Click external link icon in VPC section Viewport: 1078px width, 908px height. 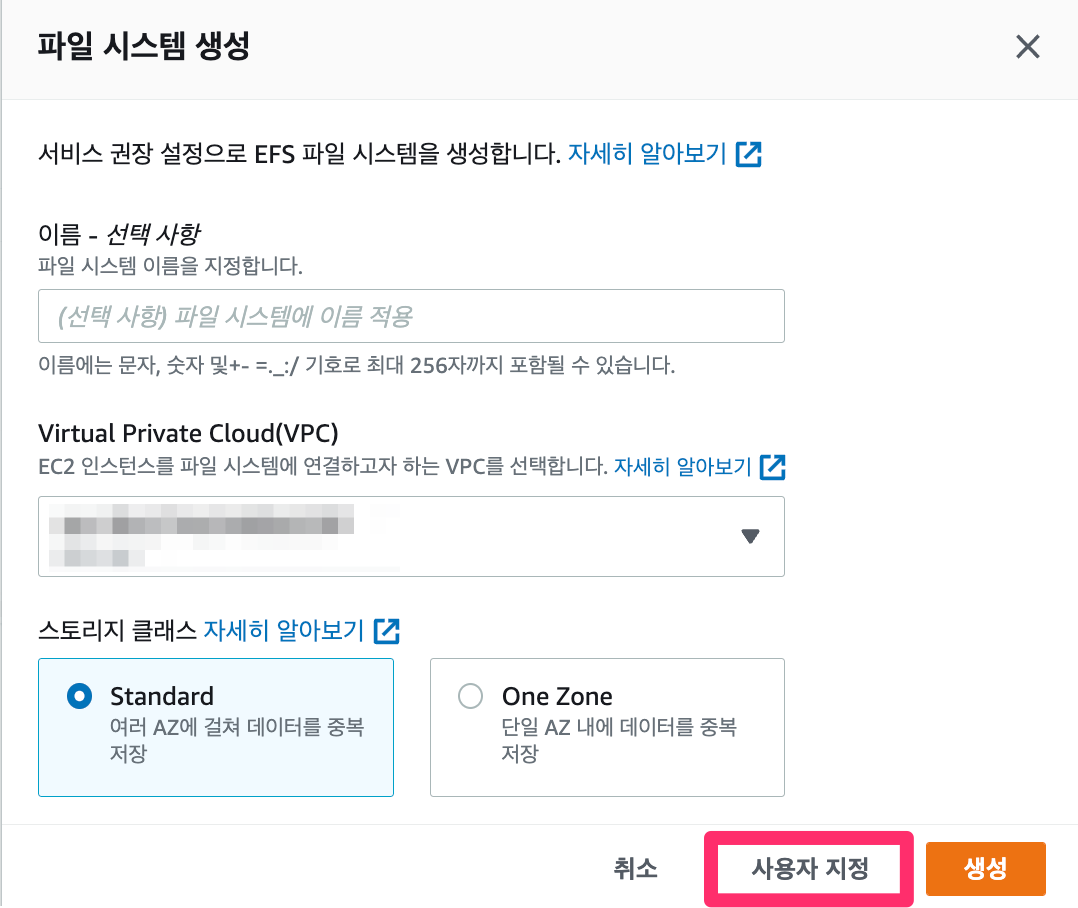(773, 466)
